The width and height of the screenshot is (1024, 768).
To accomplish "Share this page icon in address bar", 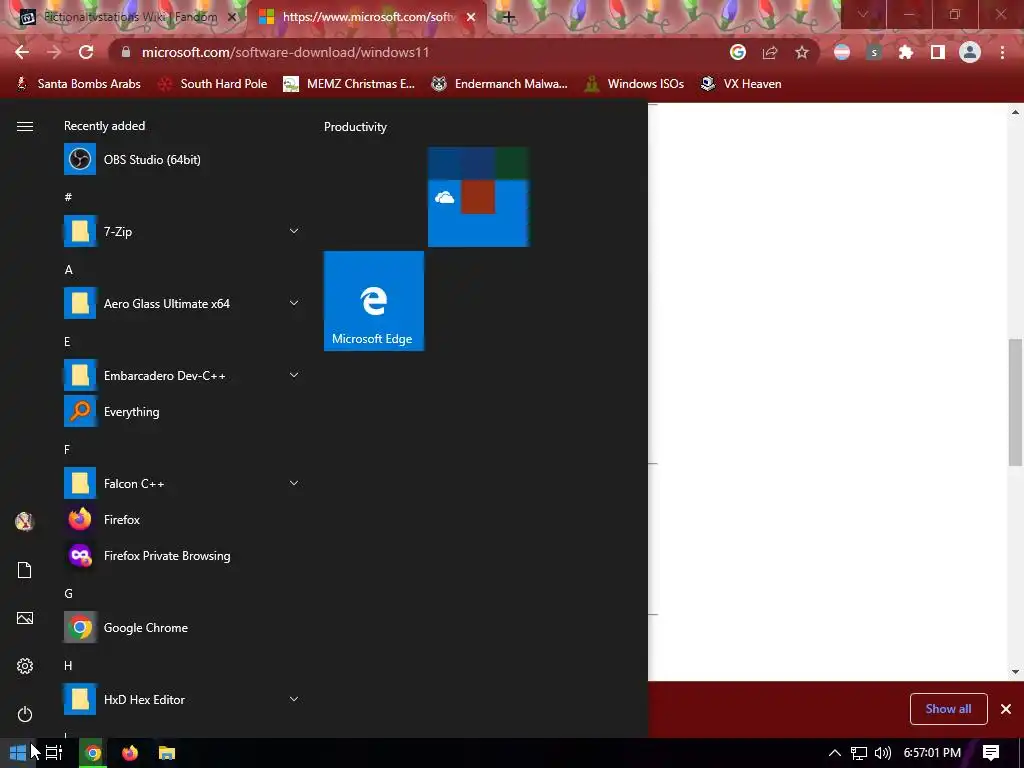I will click(x=770, y=52).
